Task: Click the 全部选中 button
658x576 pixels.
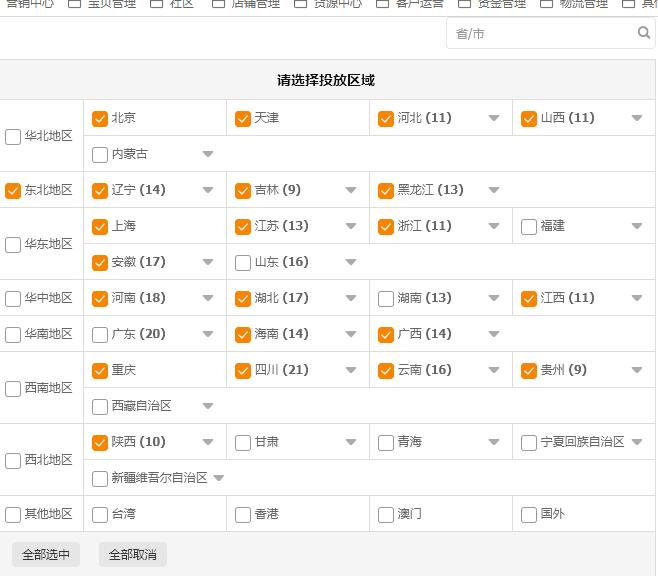Action: point(46,554)
